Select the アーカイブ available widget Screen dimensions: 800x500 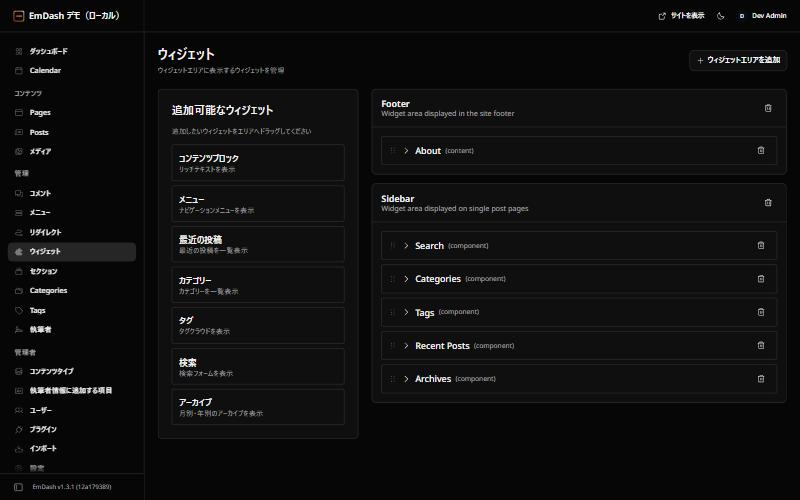[x=258, y=407]
